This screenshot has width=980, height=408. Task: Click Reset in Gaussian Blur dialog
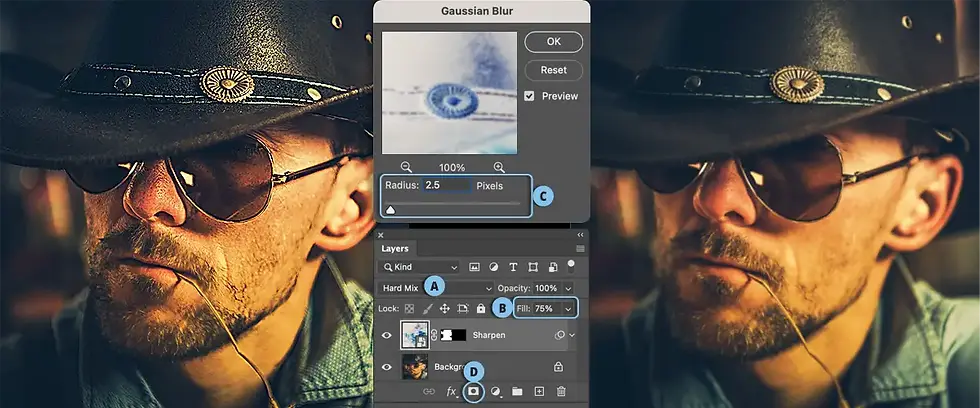pyautogui.click(x=554, y=70)
